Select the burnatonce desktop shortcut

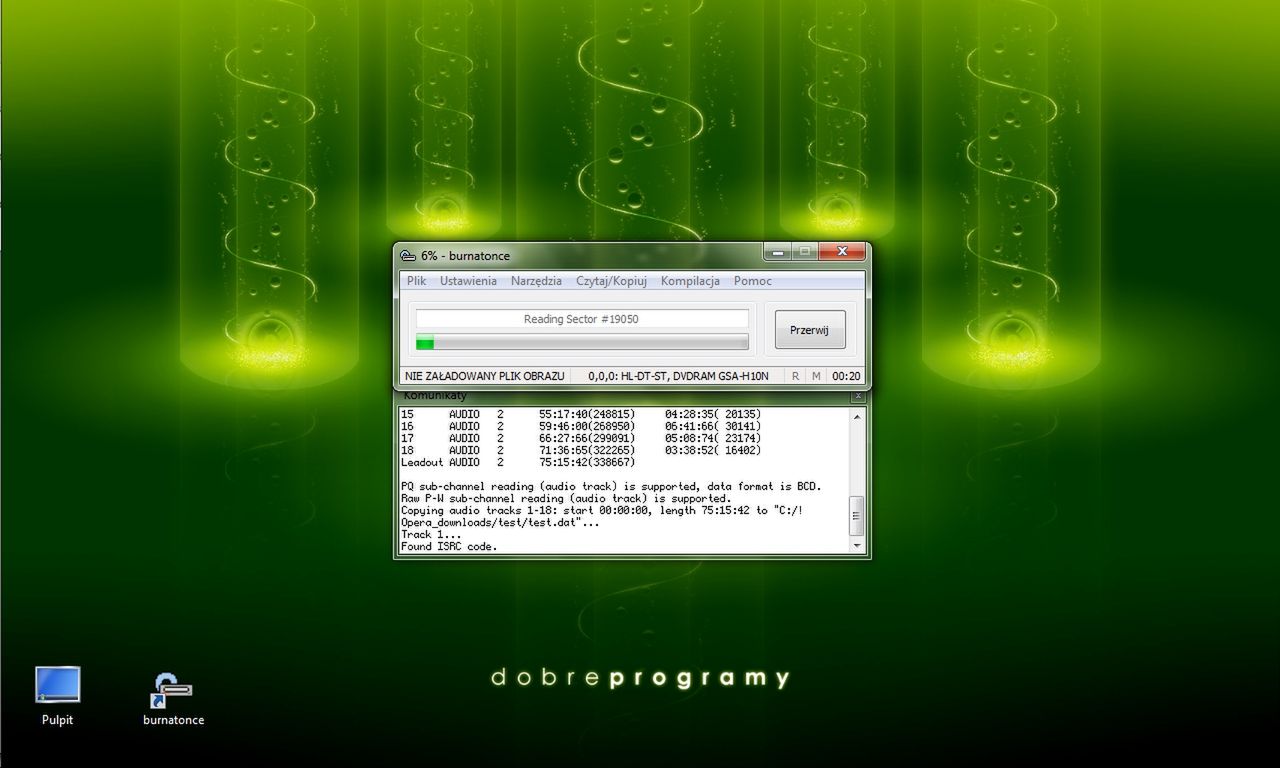(x=173, y=698)
